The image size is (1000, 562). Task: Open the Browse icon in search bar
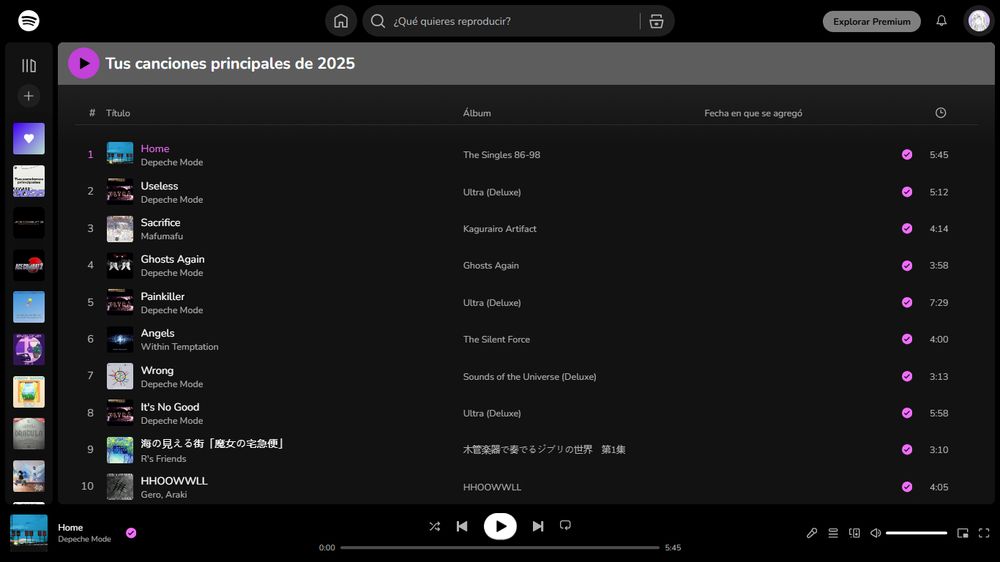pyautogui.click(x=656, y=21)
